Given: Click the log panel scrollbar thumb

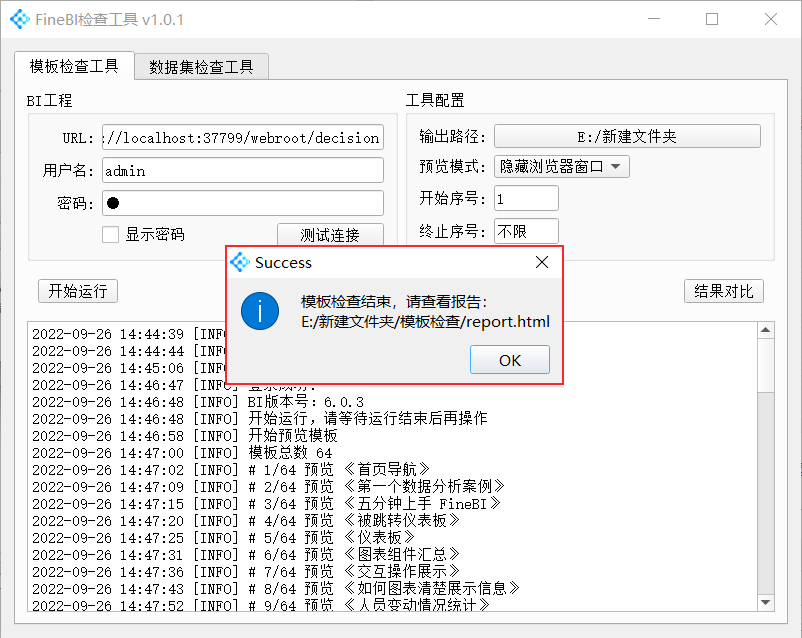Looking at the screenshot, I should point(766,365).
